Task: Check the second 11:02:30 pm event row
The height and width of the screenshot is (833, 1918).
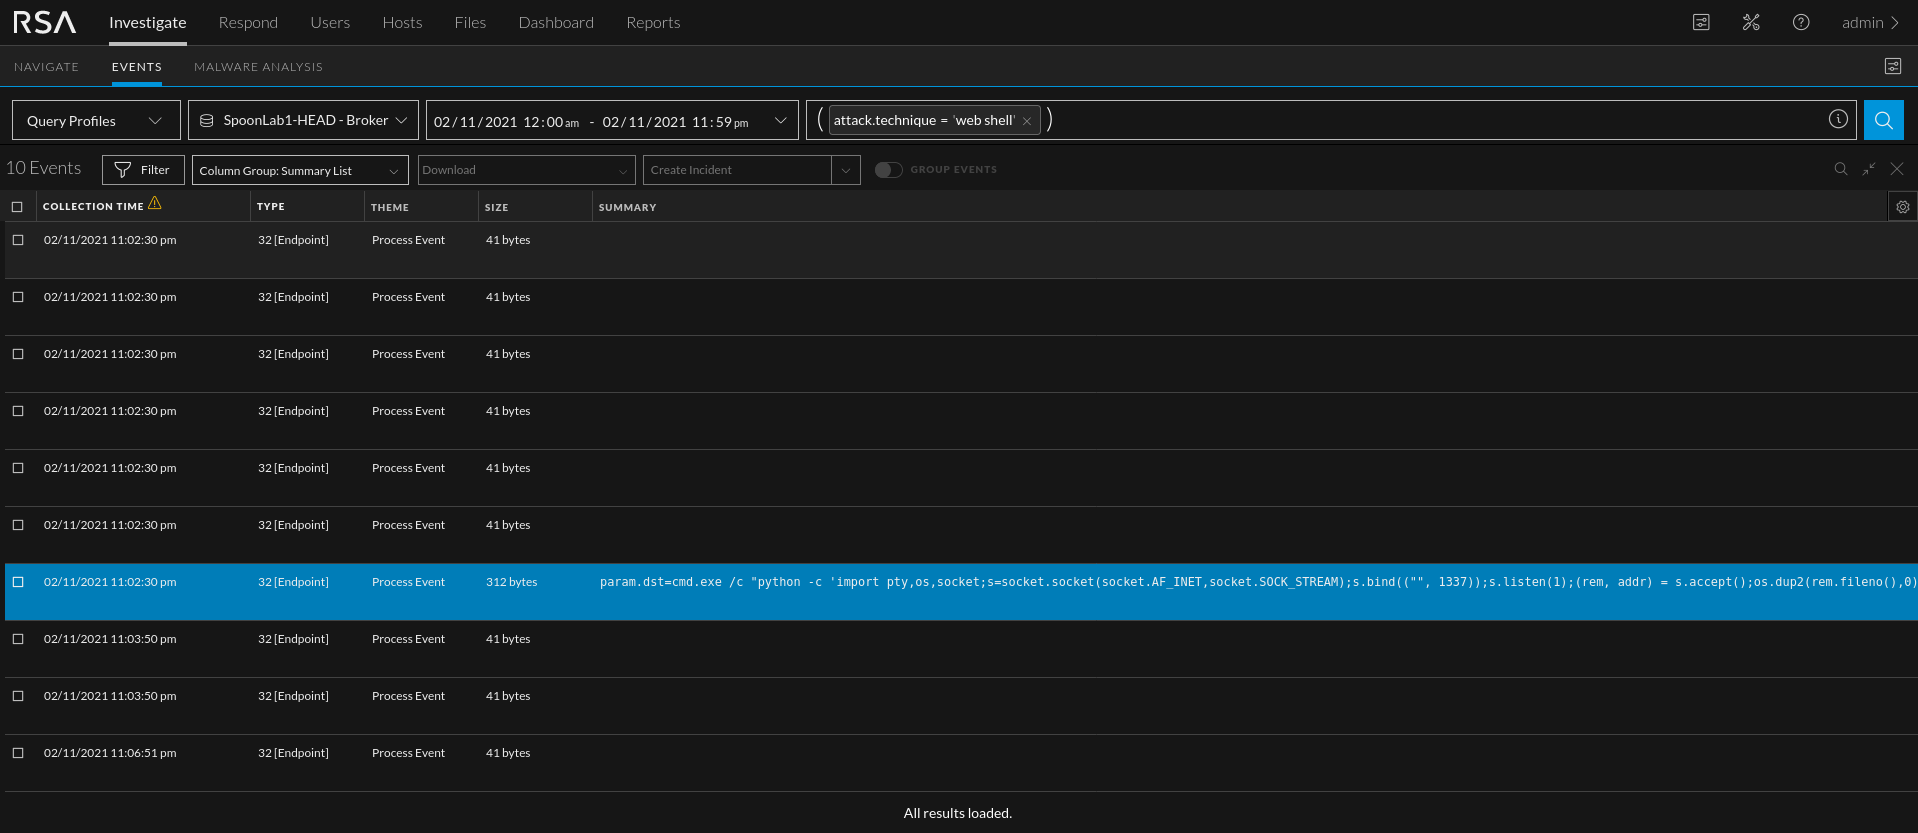Action: [18, 297]
